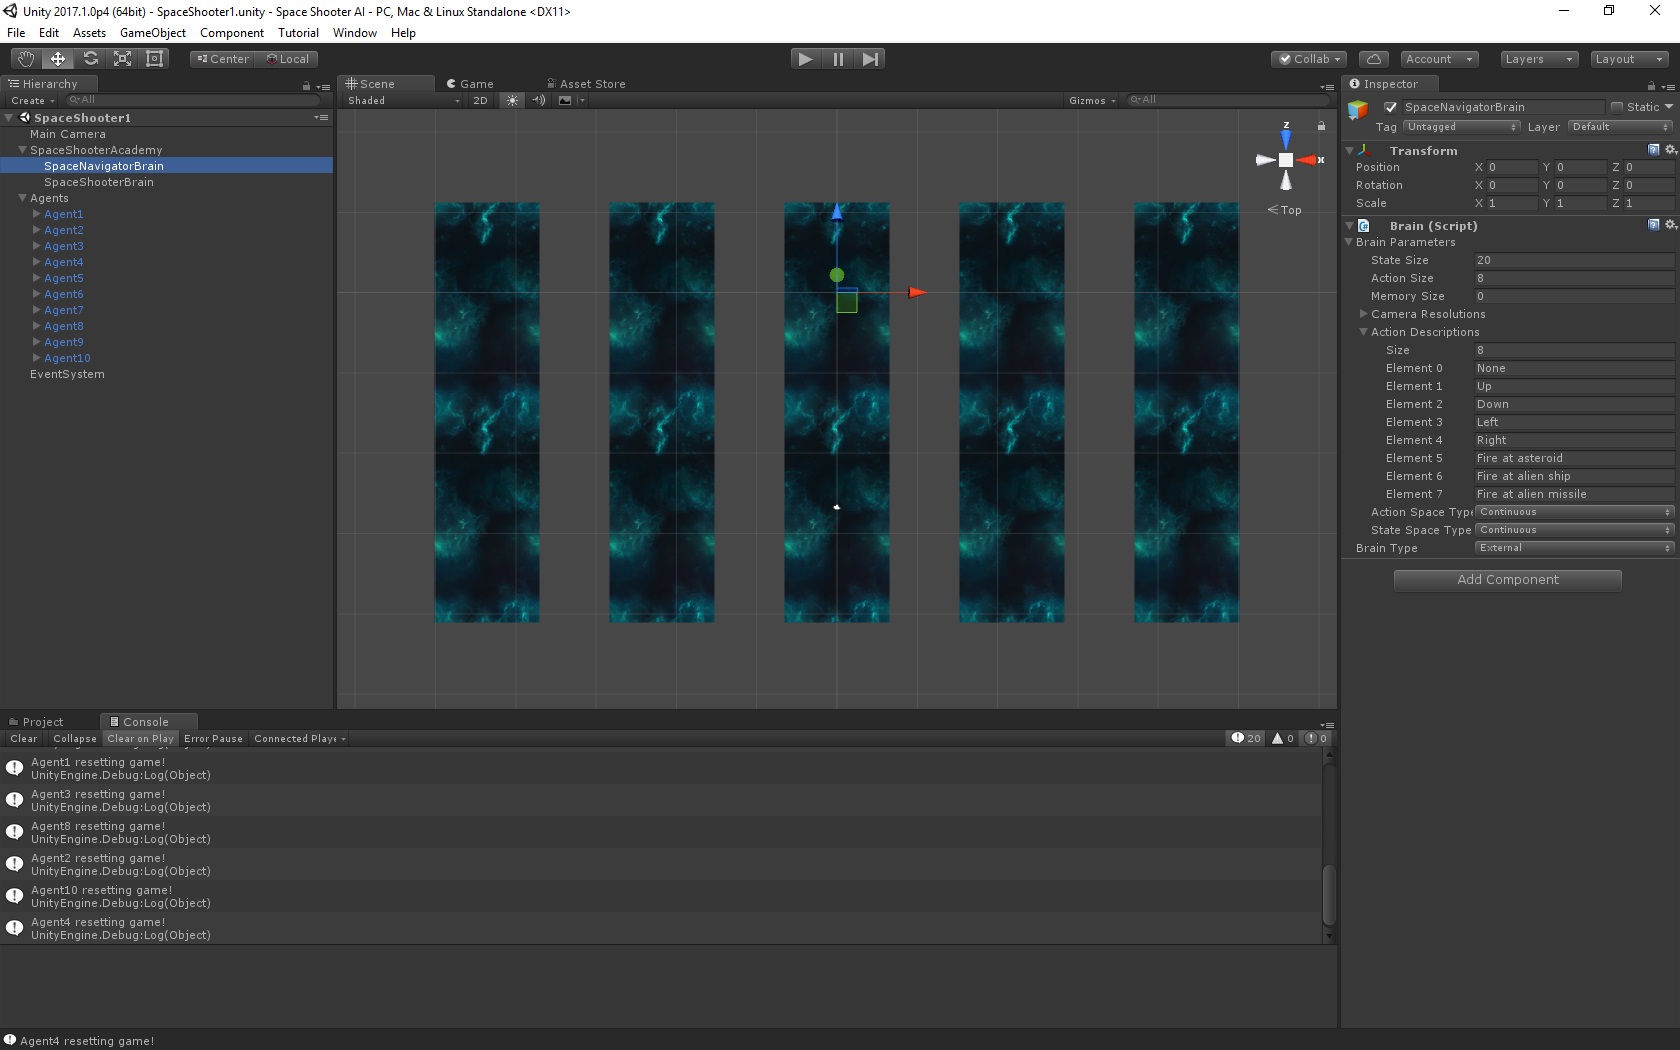Switch to the Game tab

point(471,83)
